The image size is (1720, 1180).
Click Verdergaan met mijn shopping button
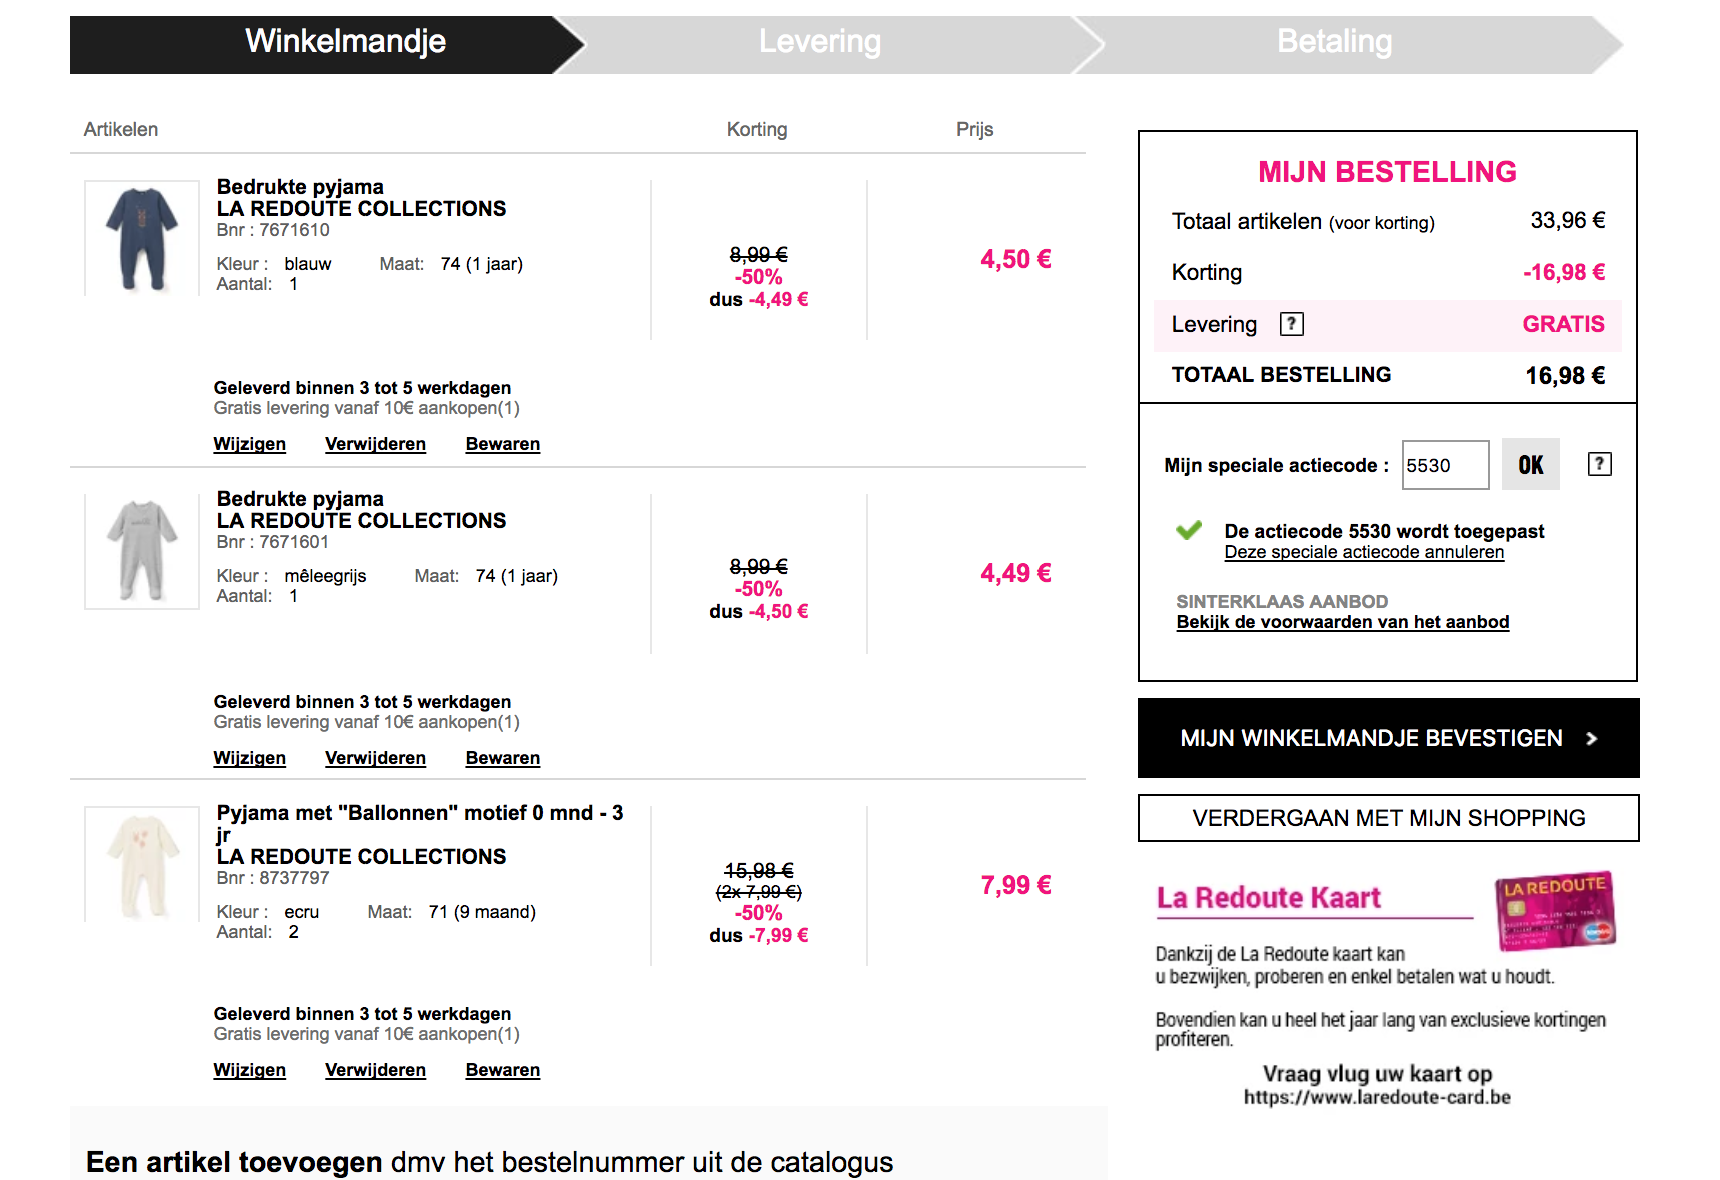coord(1388,818)
